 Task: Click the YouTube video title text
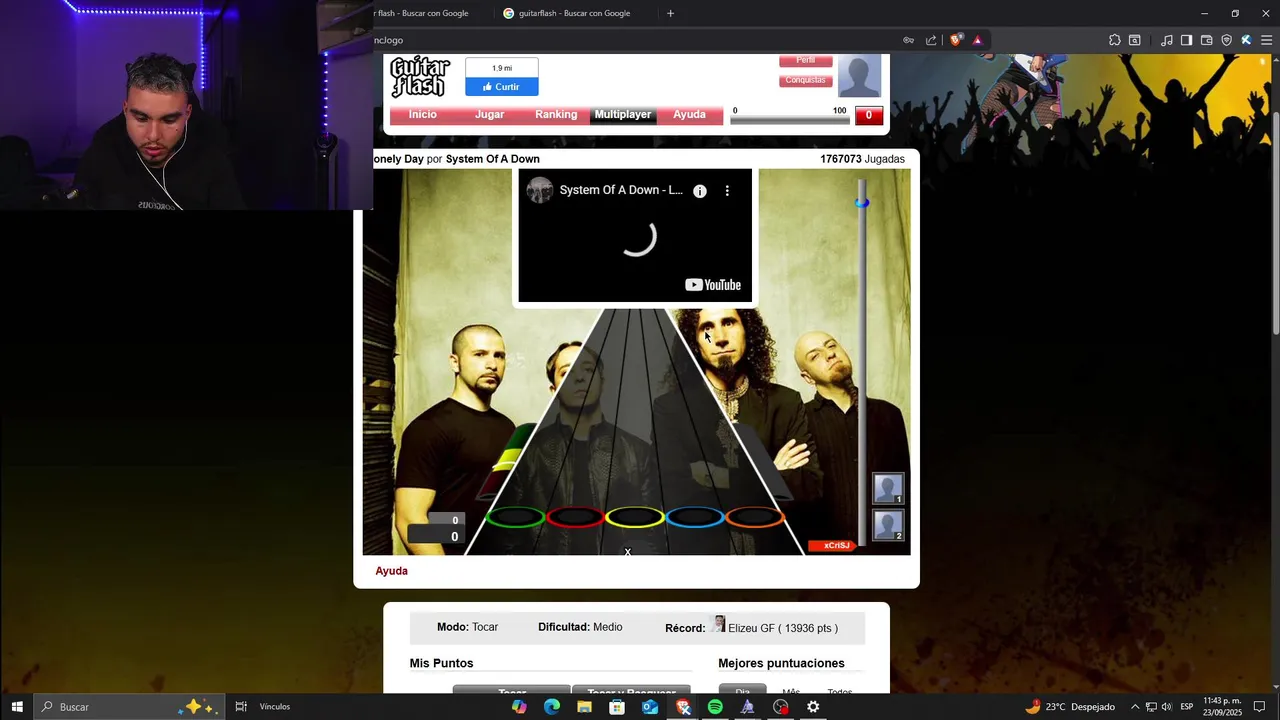(x=621, y=190)
